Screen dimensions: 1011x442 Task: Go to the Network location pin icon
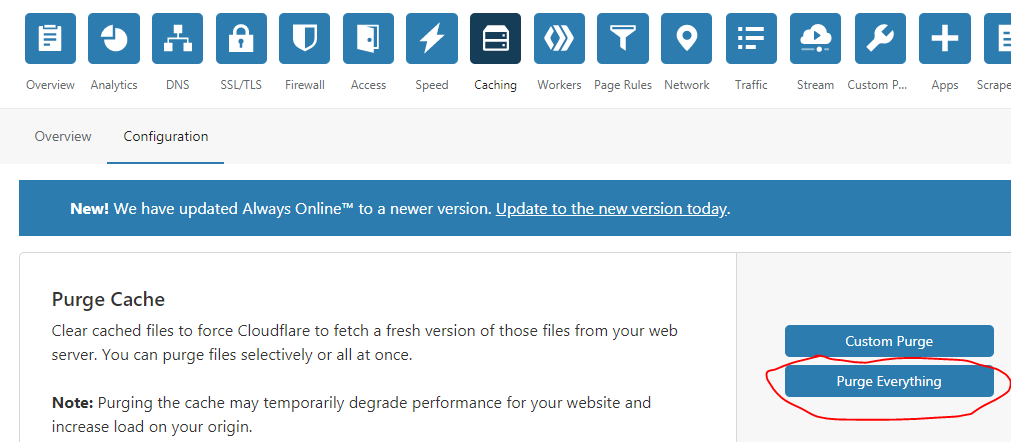tap(686, 39)
